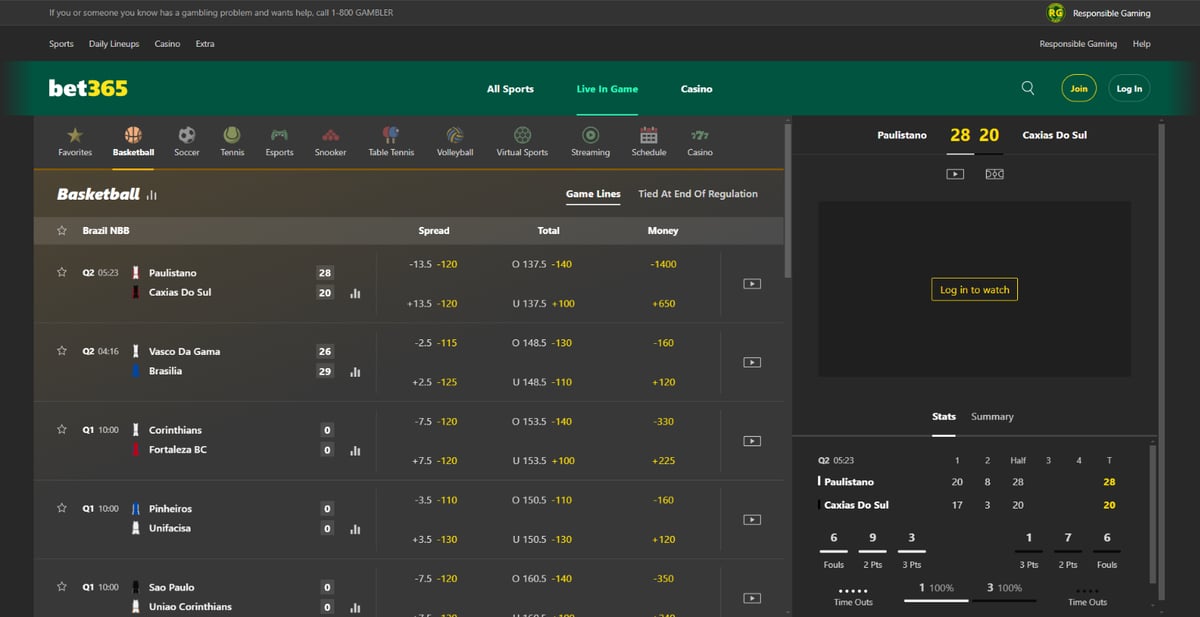Viewport: 1200px width, 617px height.
Task: Open the Schedule calendar icon
Action: [x=649, y=142]
